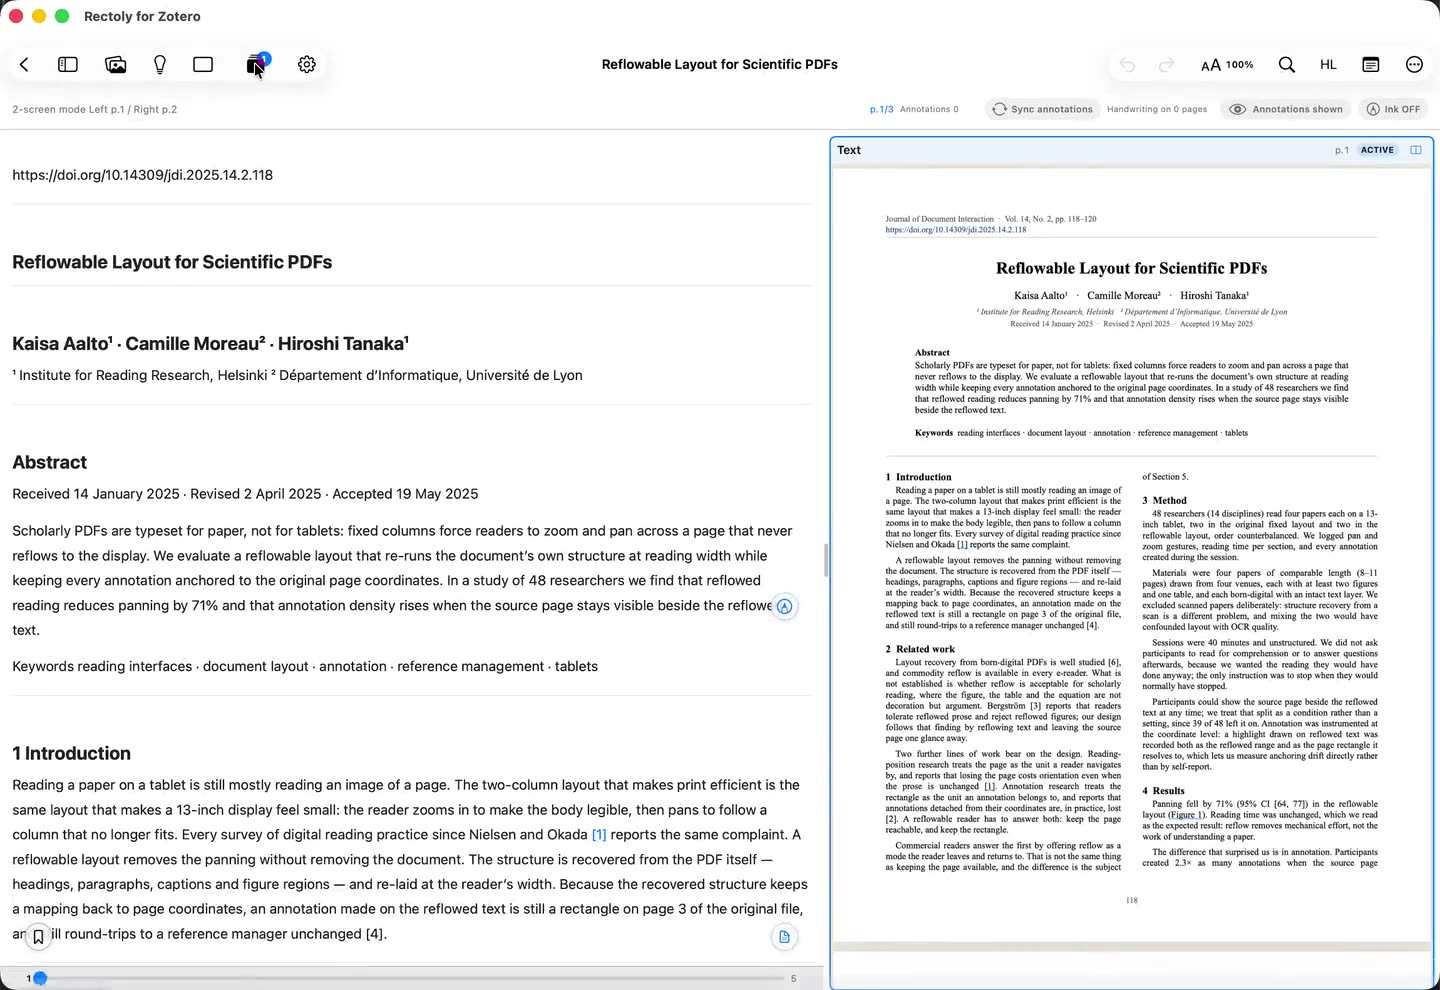Image resolution: width=1440 pixels, height=990 pixels.
Task: Open search with the magnifier icon
Action: (1287, 65)
